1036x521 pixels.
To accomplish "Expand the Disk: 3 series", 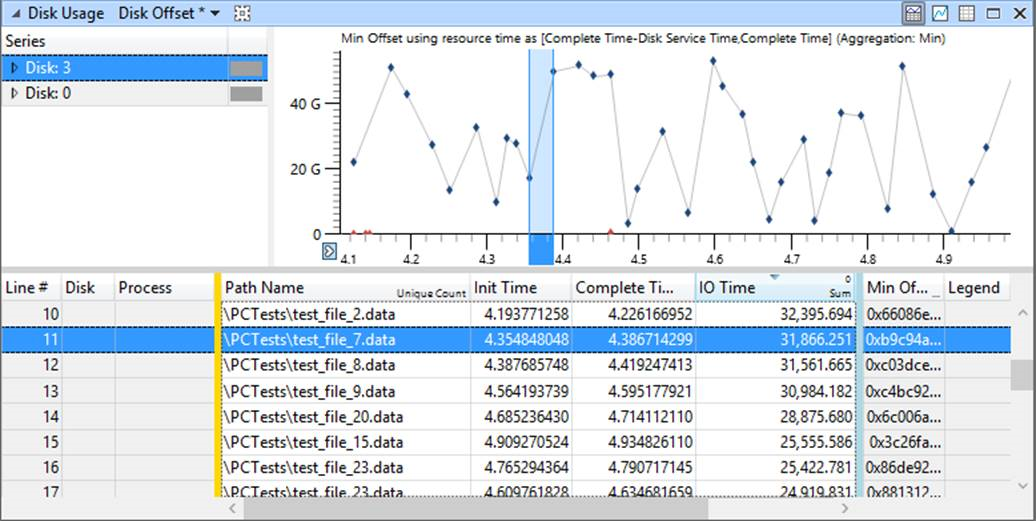I will point(15,68).
